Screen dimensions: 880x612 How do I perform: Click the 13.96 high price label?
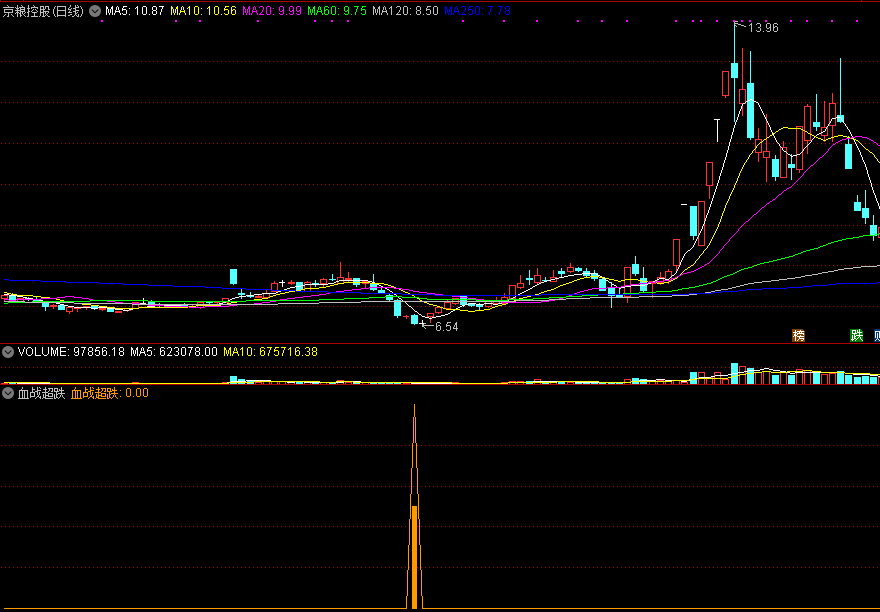pyautogui.click(x=763, y=28)
